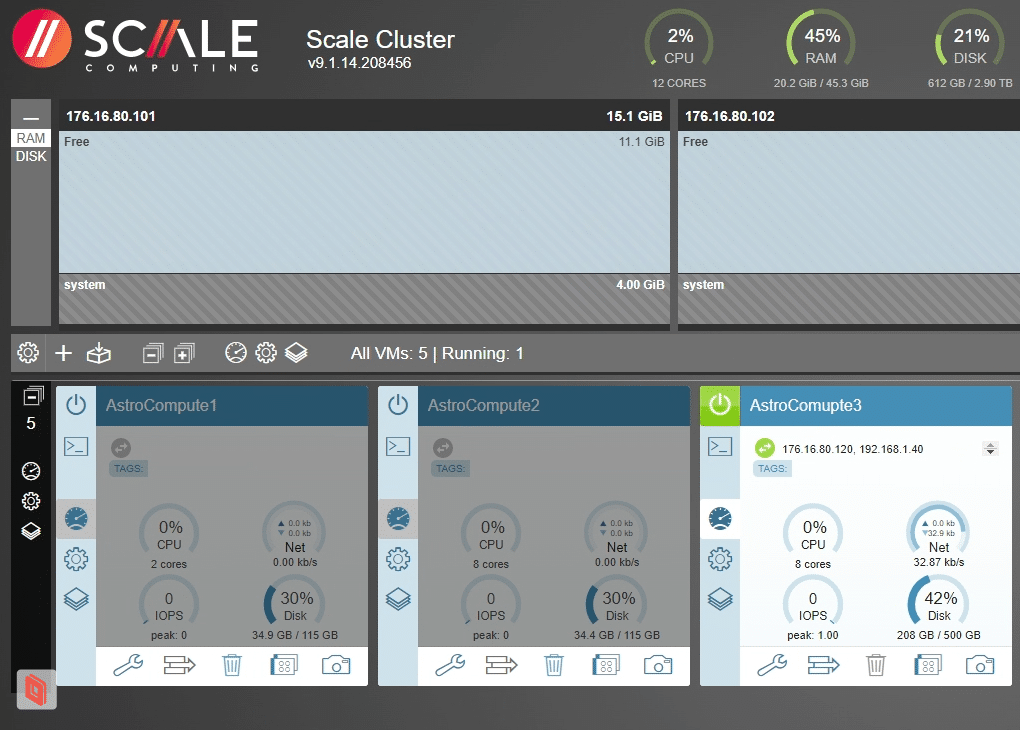Edit TAGS field on AstroCompute2
This screenshot has height=730, width=1020.
pyautogui.click(x=450, y=468)
